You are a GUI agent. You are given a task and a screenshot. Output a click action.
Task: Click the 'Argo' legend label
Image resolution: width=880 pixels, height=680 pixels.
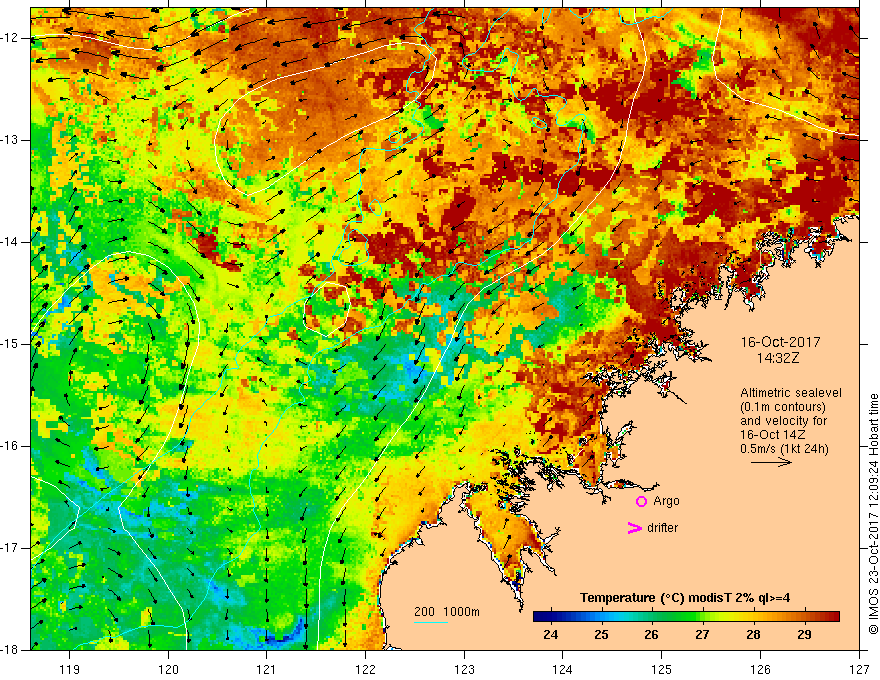pos(666,501)
